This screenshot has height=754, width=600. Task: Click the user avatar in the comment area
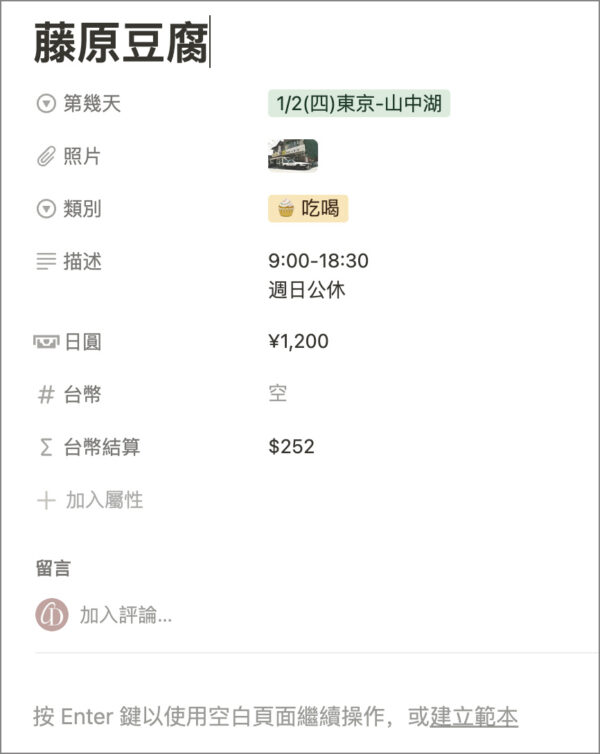51,615
